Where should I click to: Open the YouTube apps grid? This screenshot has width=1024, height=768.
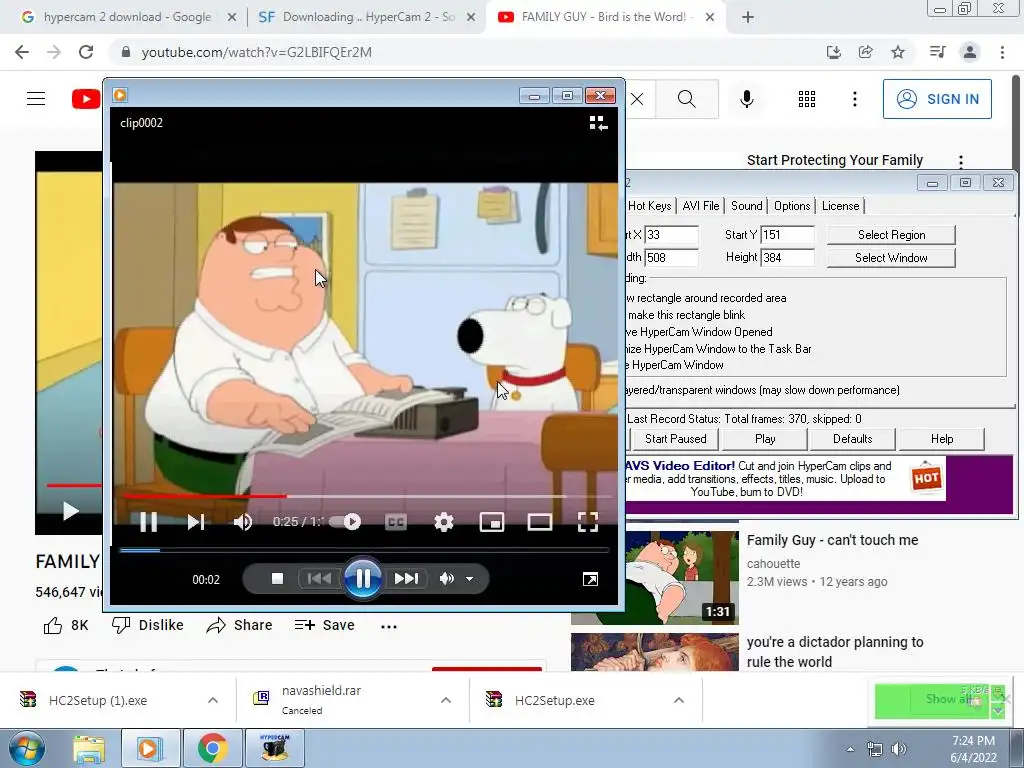click(x=807, y=99)
